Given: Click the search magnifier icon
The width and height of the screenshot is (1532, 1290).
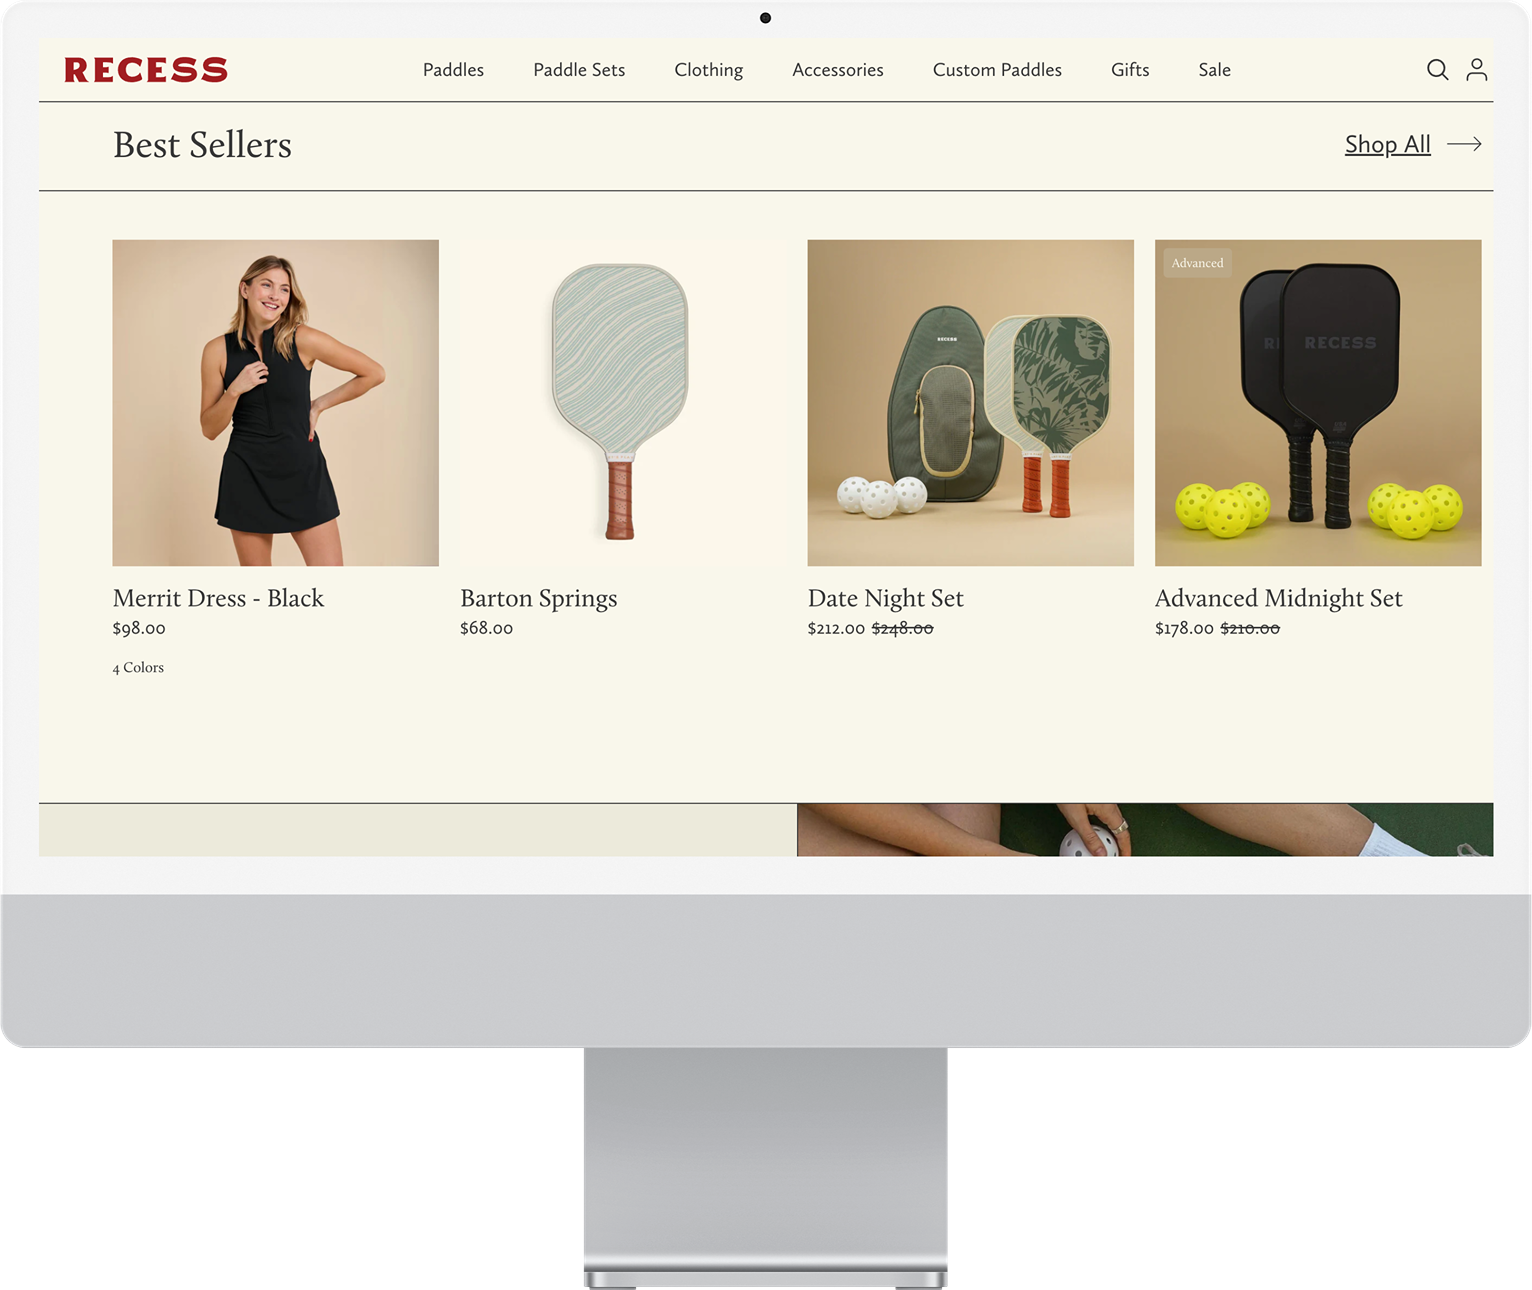Looking at the screenshot, I should coord(1437,70).
